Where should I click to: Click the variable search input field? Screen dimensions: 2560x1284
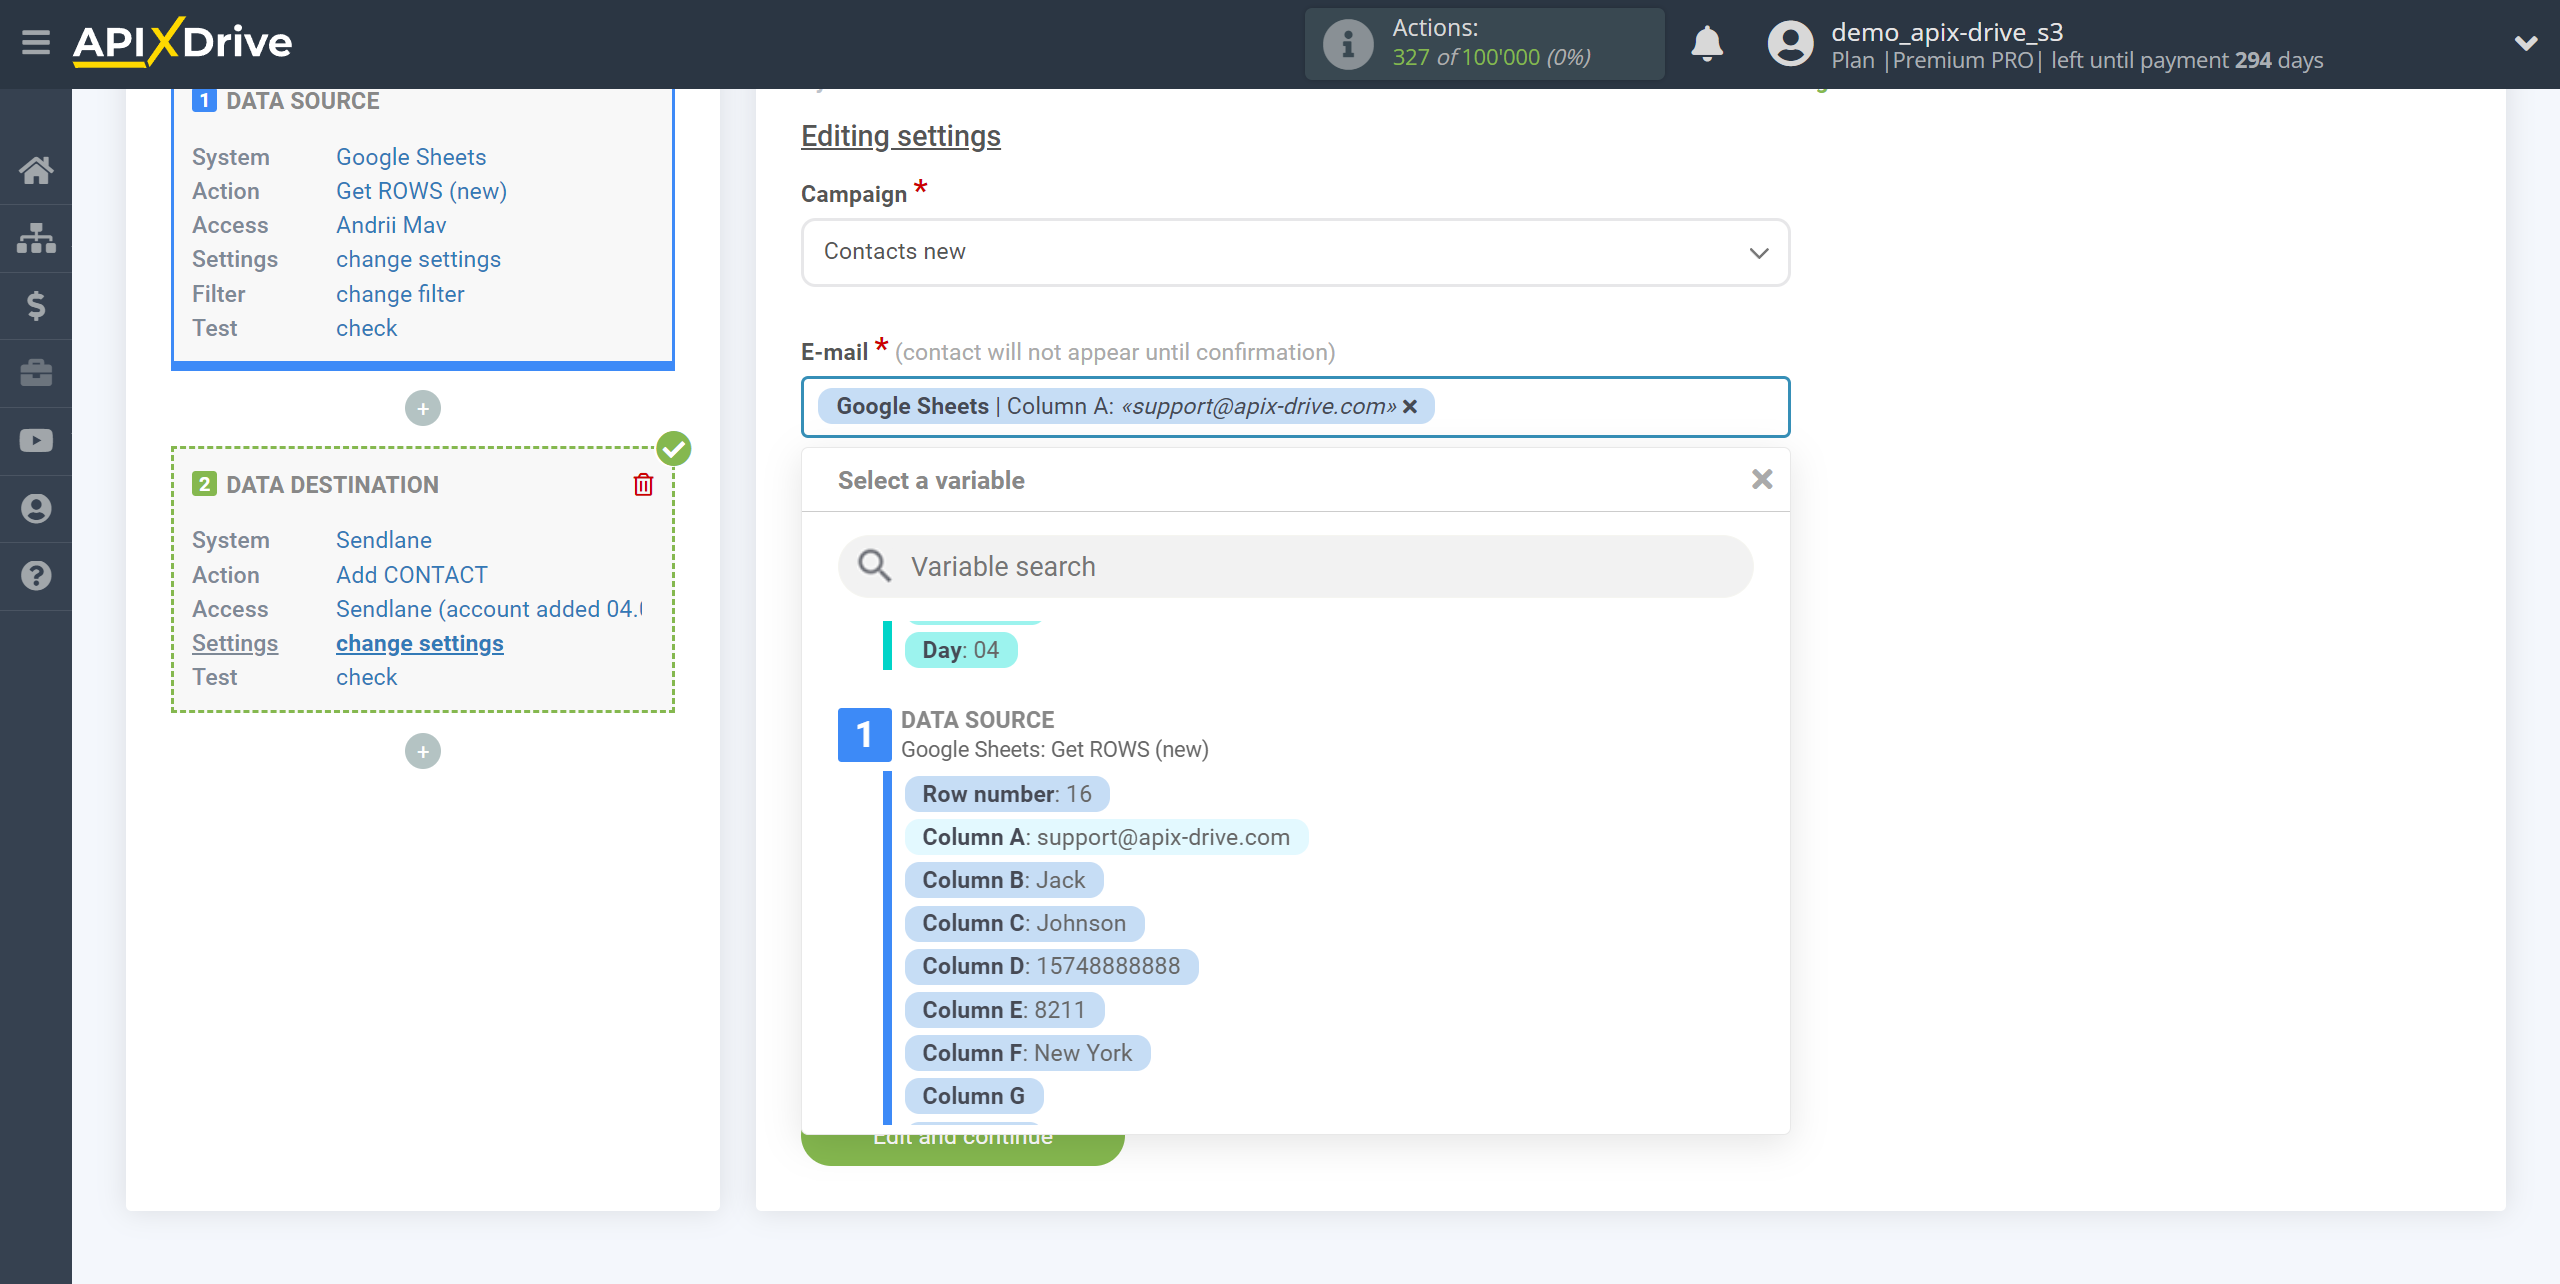pyautogui.click(x=1295, y=567)
